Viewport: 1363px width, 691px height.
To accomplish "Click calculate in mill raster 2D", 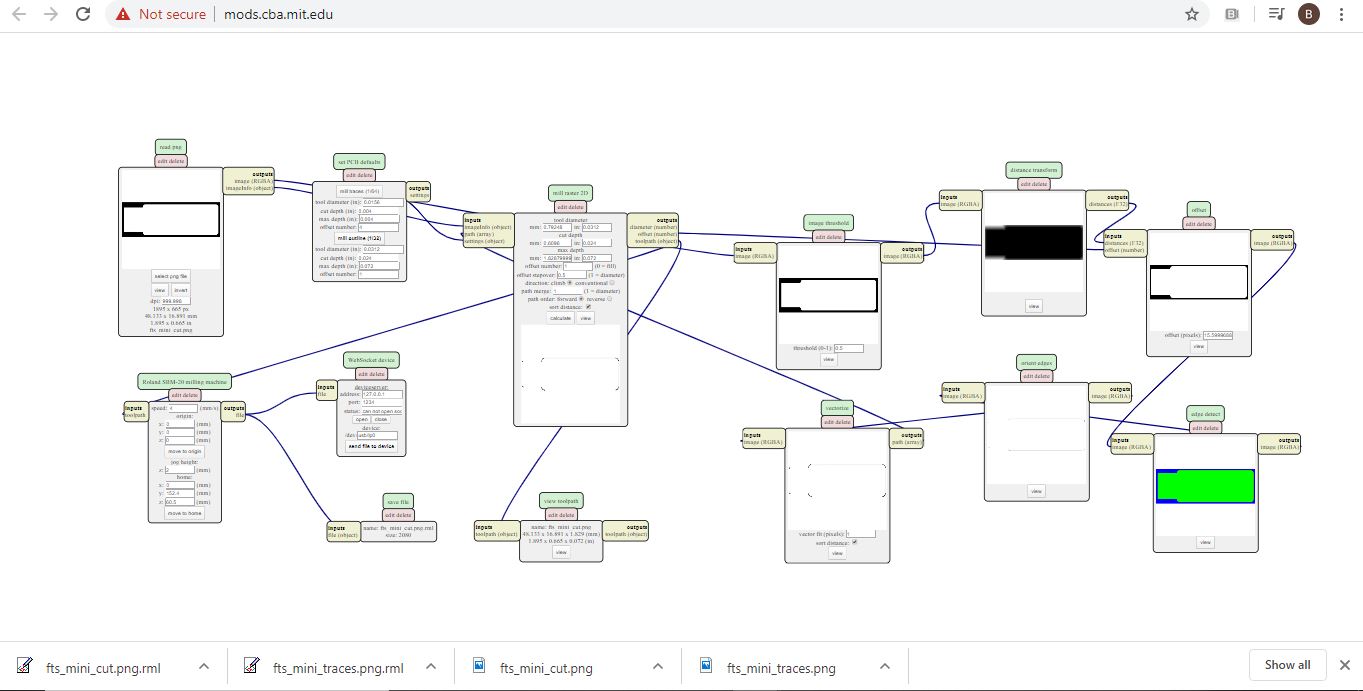I will [560, 318].
